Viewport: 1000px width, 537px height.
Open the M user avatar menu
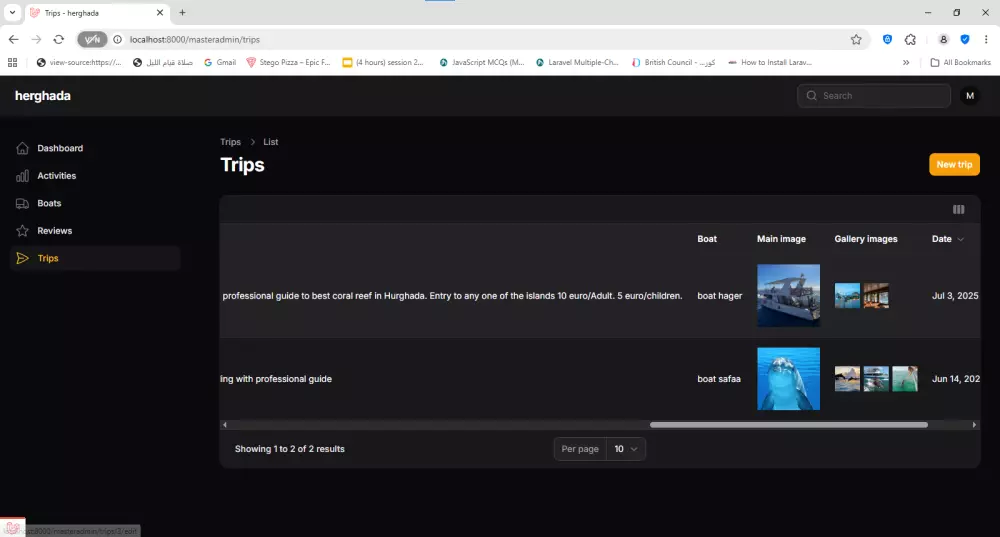969,96
